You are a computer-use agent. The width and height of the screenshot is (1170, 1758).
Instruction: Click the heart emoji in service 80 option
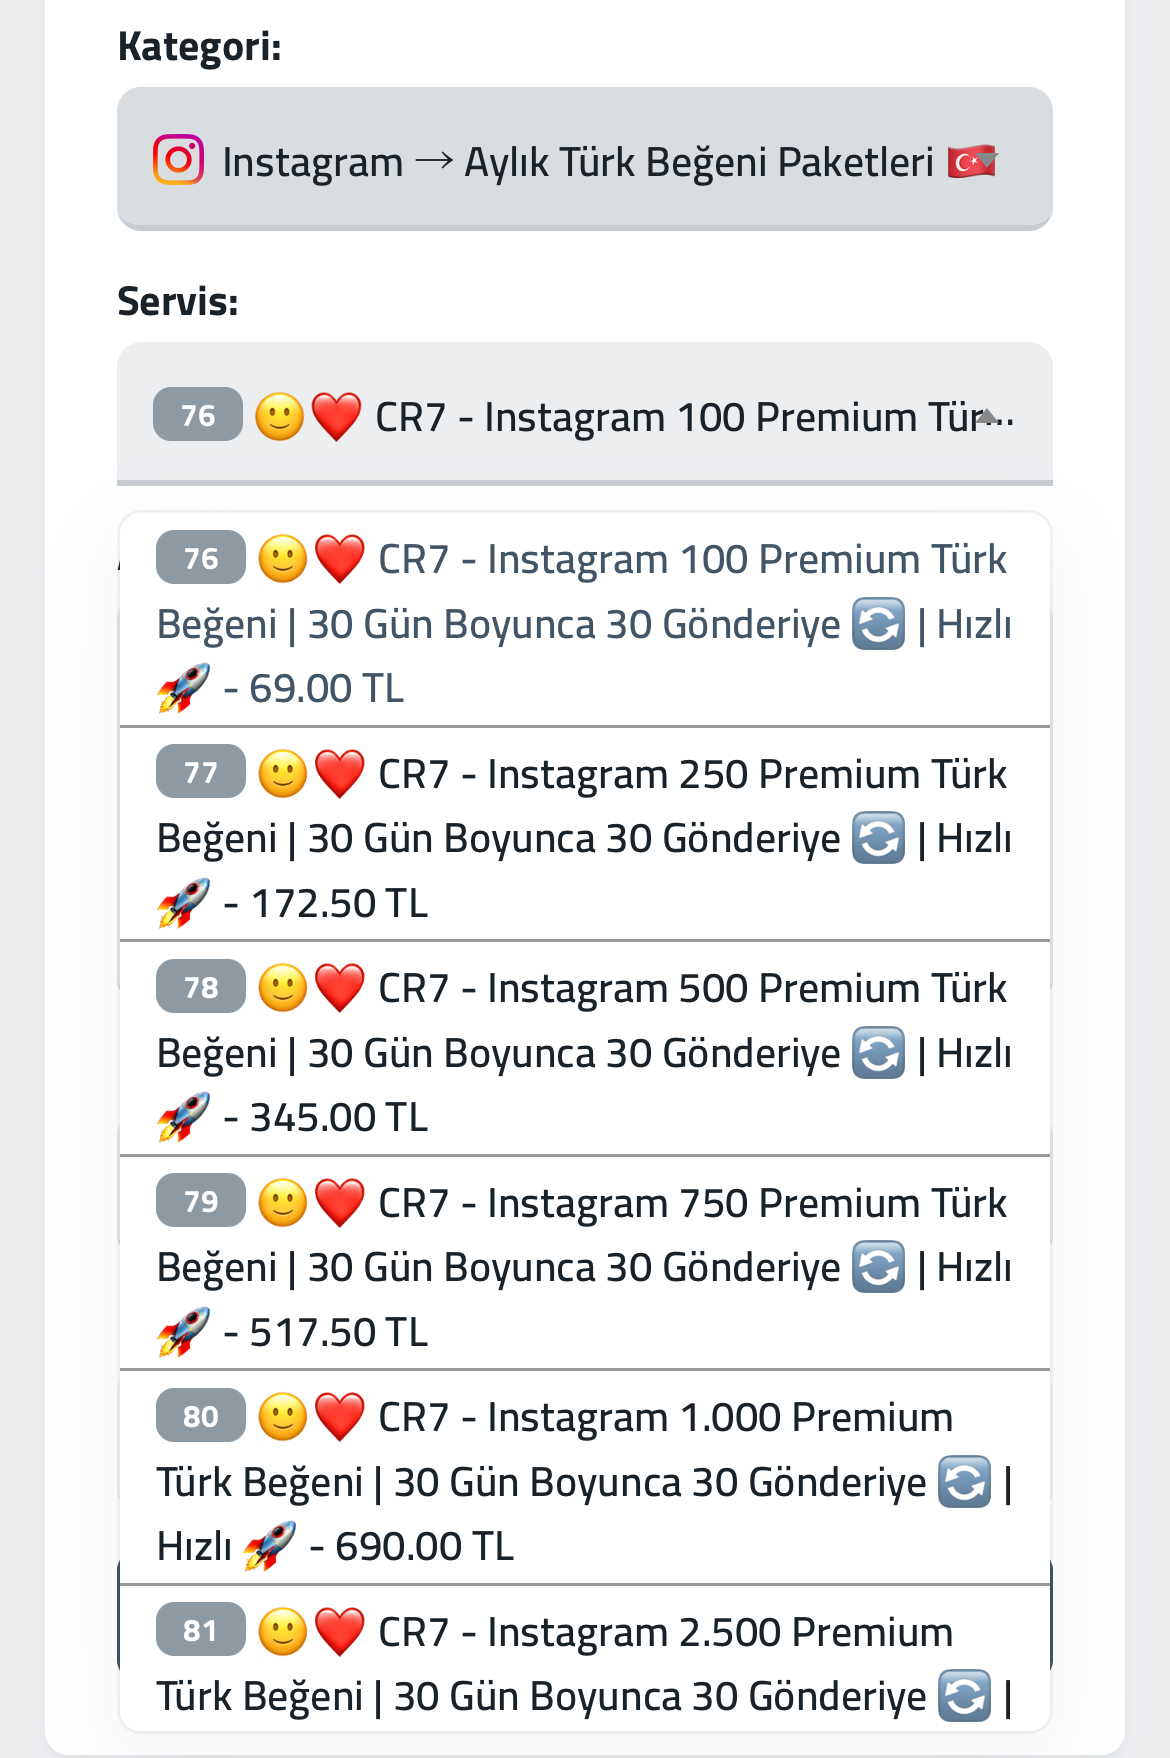(340, 1417)
